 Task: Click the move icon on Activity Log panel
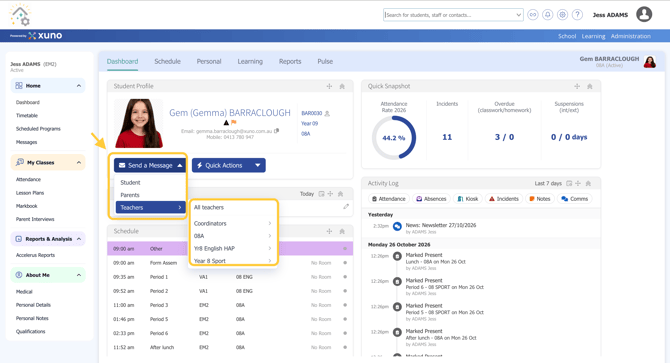click(578, 183)
